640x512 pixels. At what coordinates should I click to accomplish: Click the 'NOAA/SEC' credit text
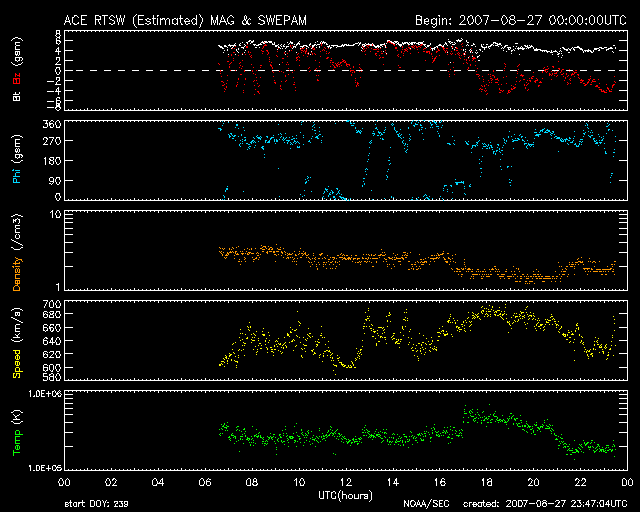point(426,504)
